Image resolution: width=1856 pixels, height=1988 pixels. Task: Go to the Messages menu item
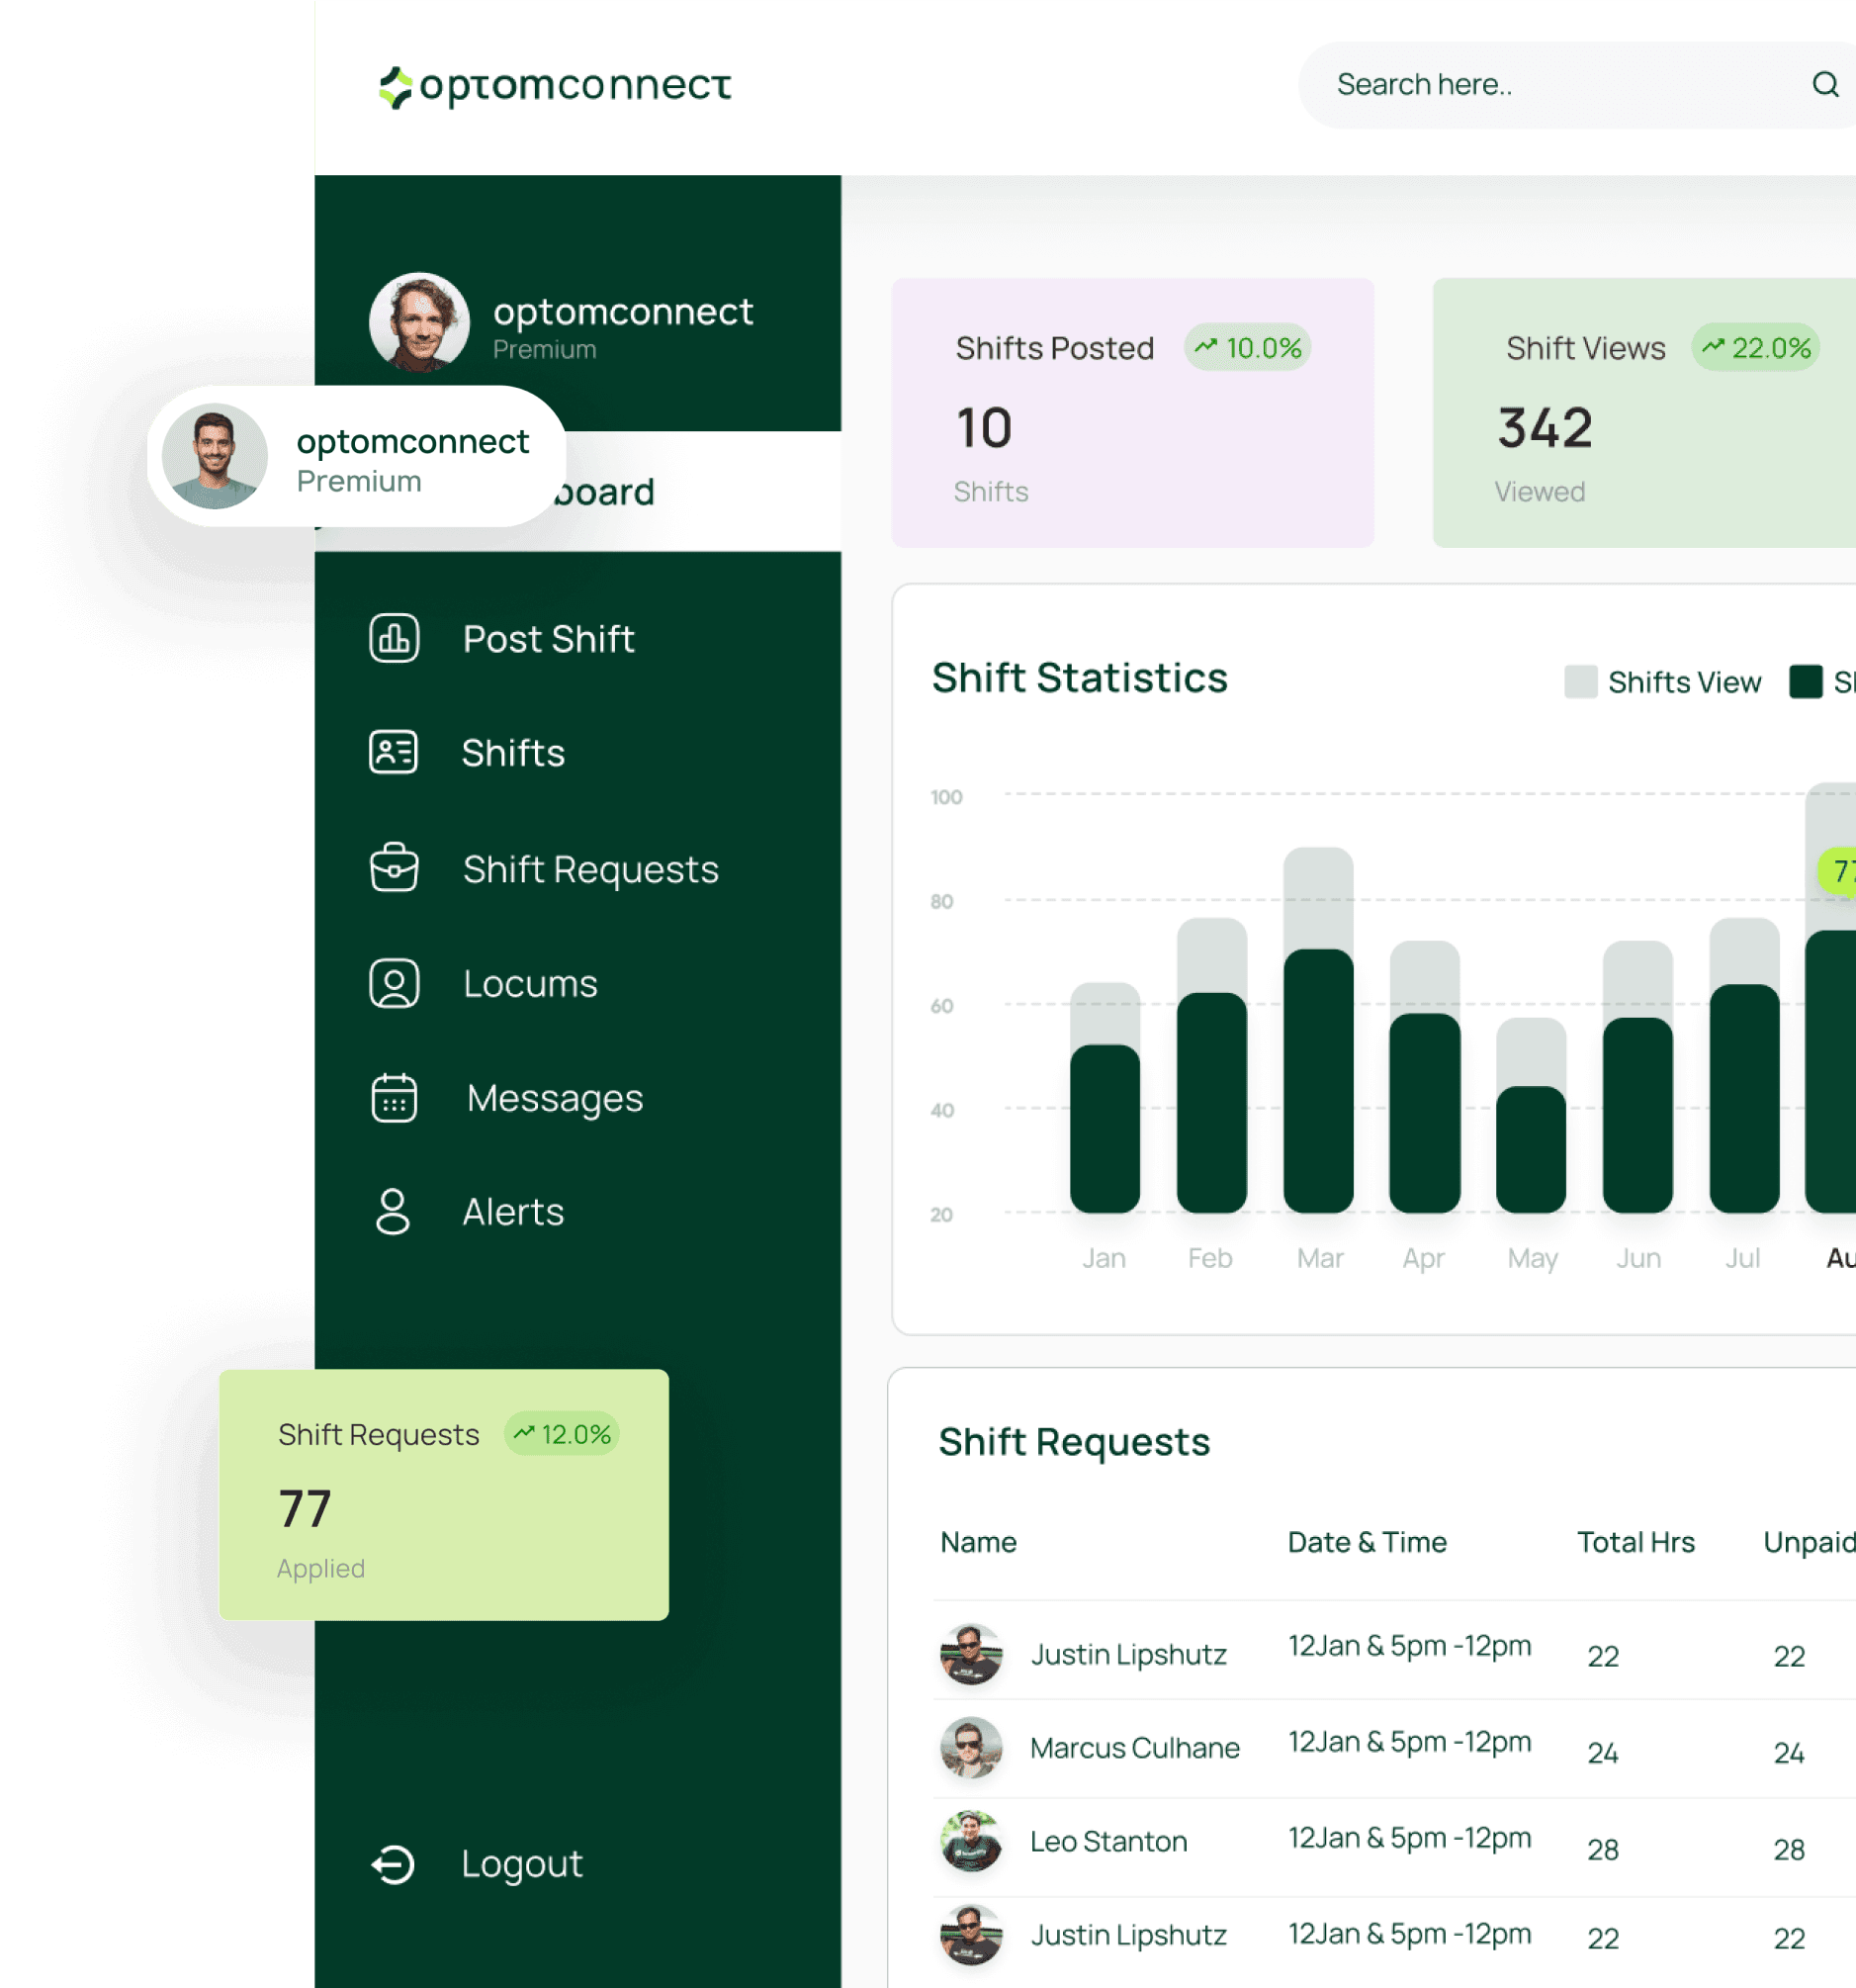point(555,1098)
